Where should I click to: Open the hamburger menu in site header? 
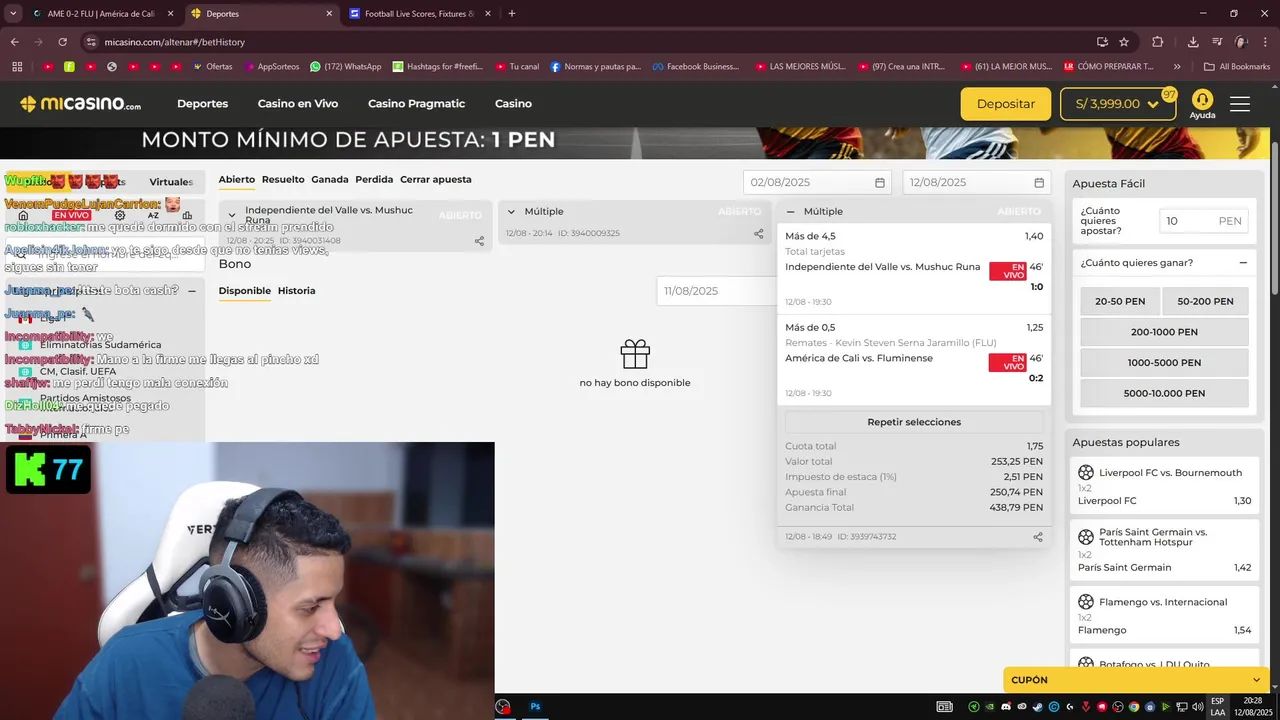(x=1240, y=104)
